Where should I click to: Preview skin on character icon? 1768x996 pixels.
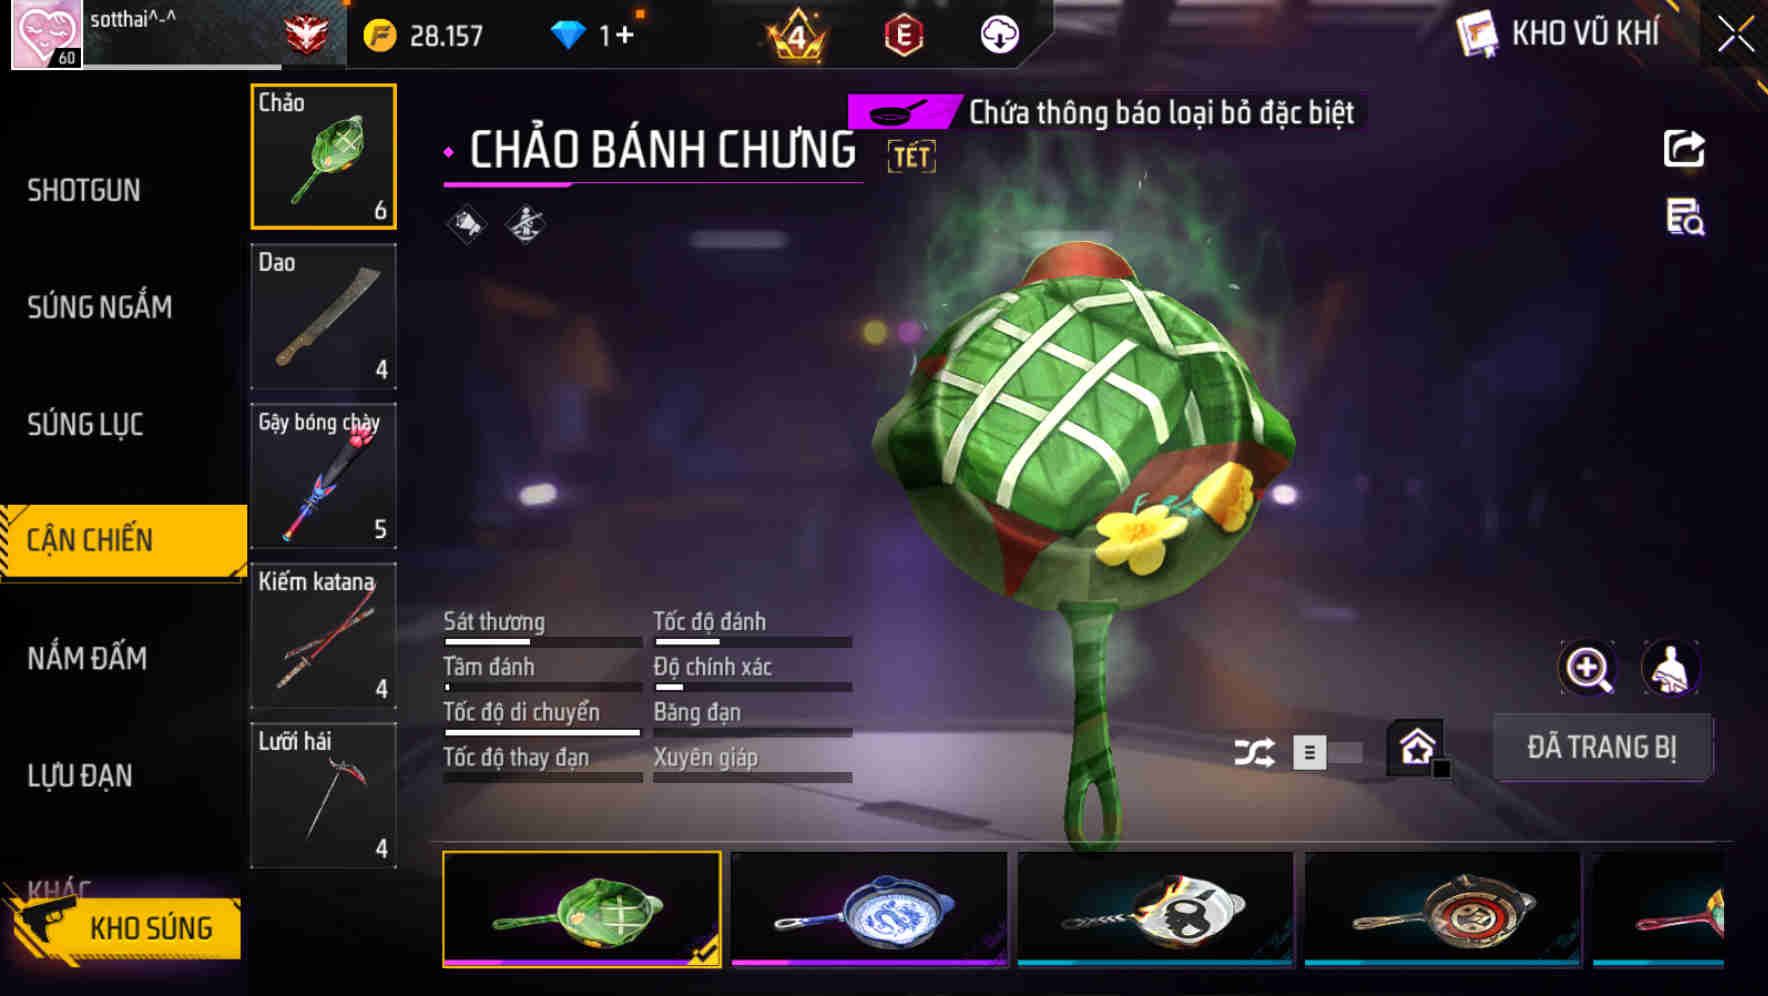(1670, 667)
